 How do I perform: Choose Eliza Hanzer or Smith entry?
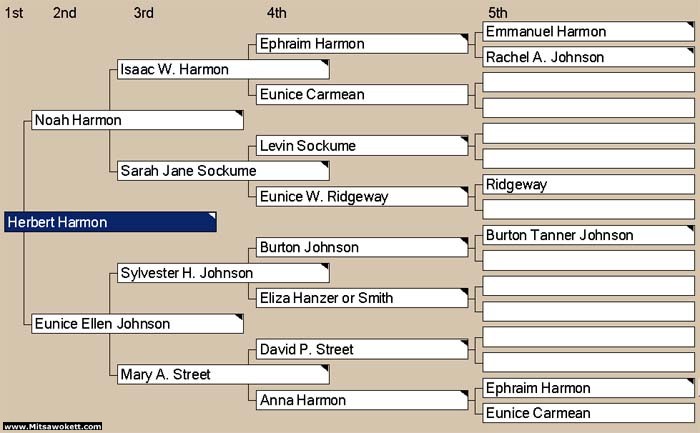362,298
